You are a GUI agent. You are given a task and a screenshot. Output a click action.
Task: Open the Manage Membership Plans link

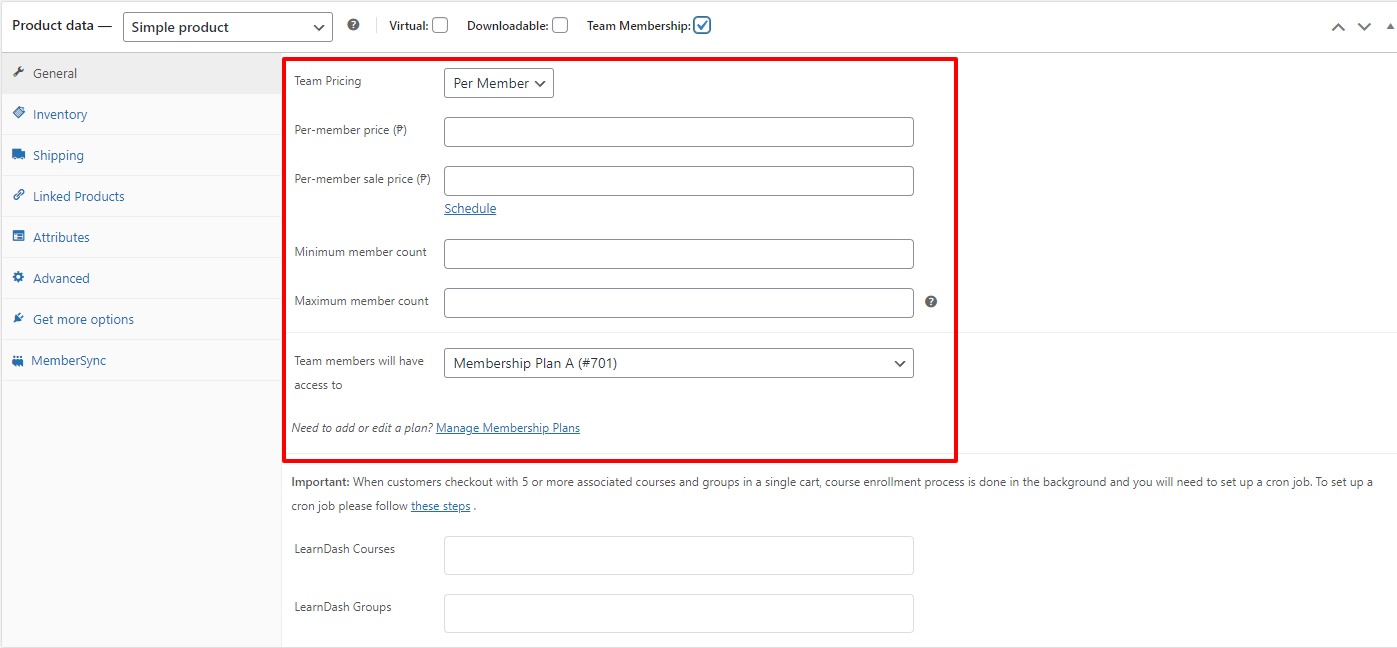tap(508, 428)
